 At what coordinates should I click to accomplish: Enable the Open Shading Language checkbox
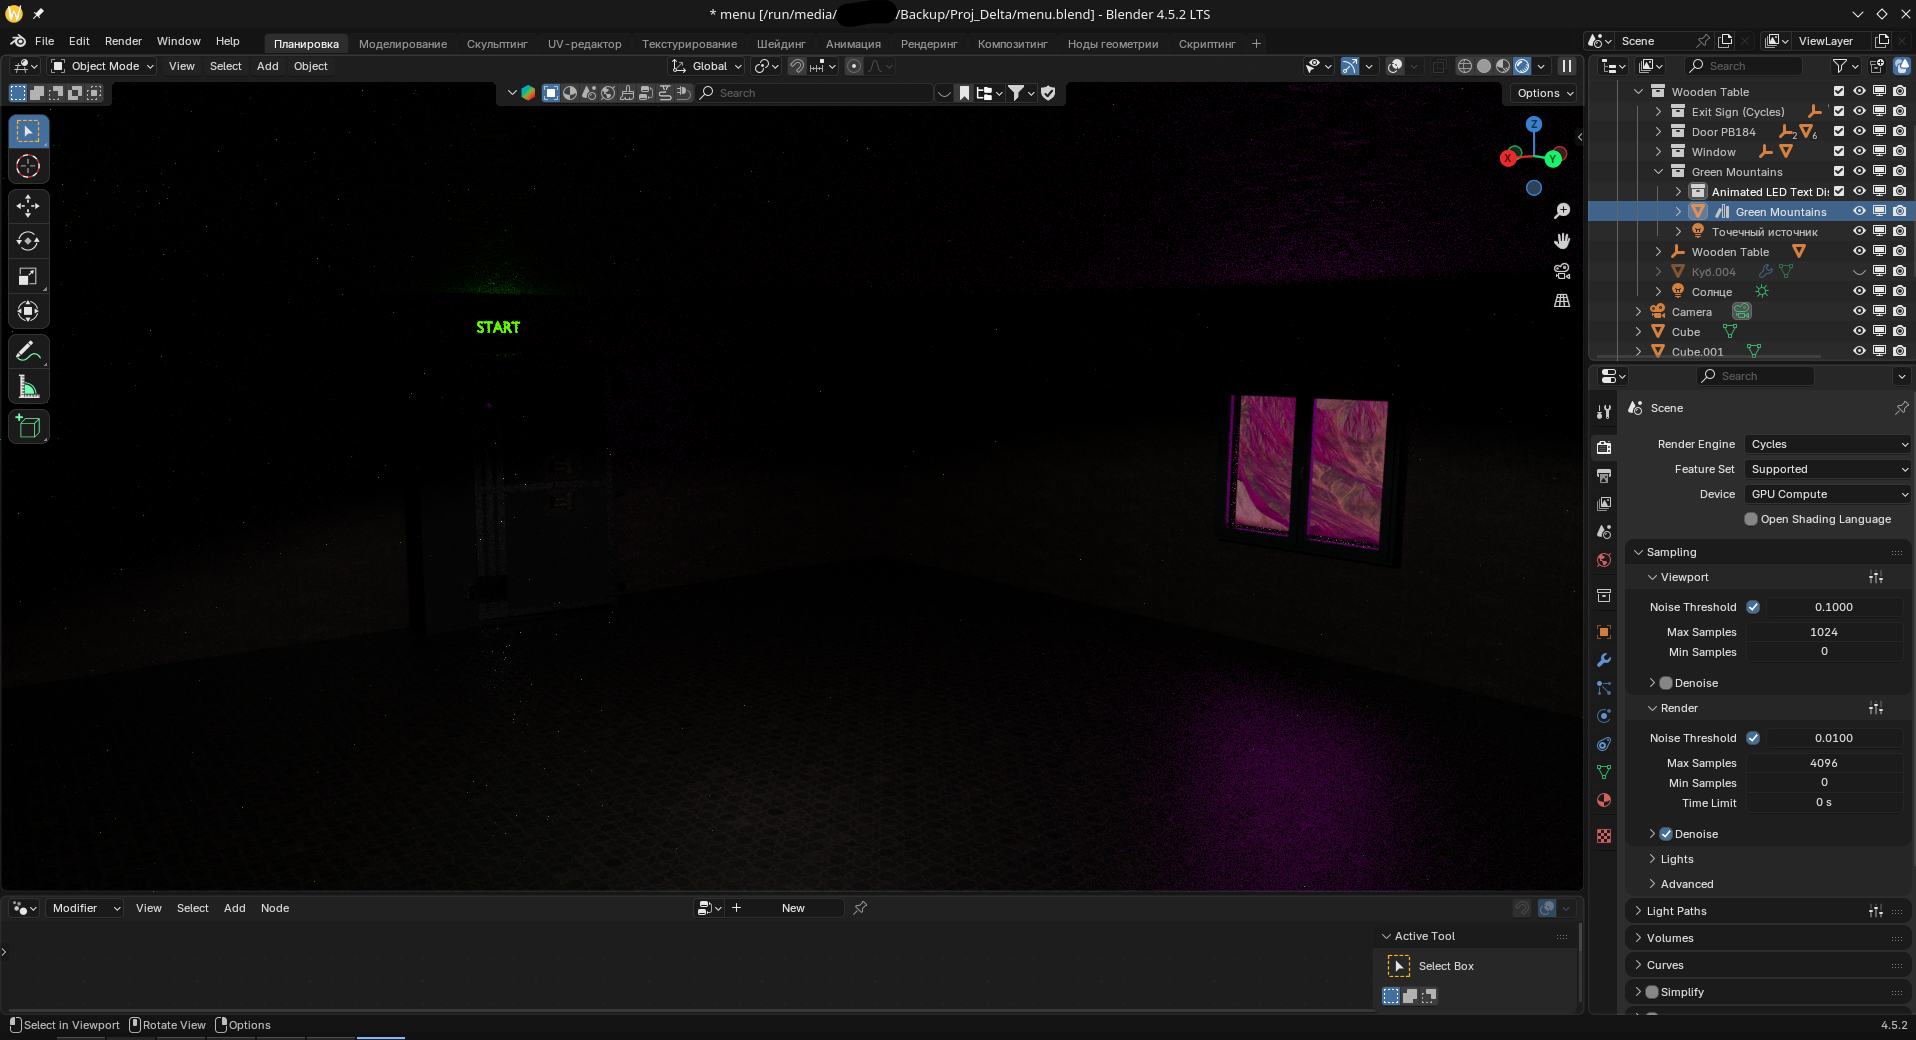[x=1751, y=519]
